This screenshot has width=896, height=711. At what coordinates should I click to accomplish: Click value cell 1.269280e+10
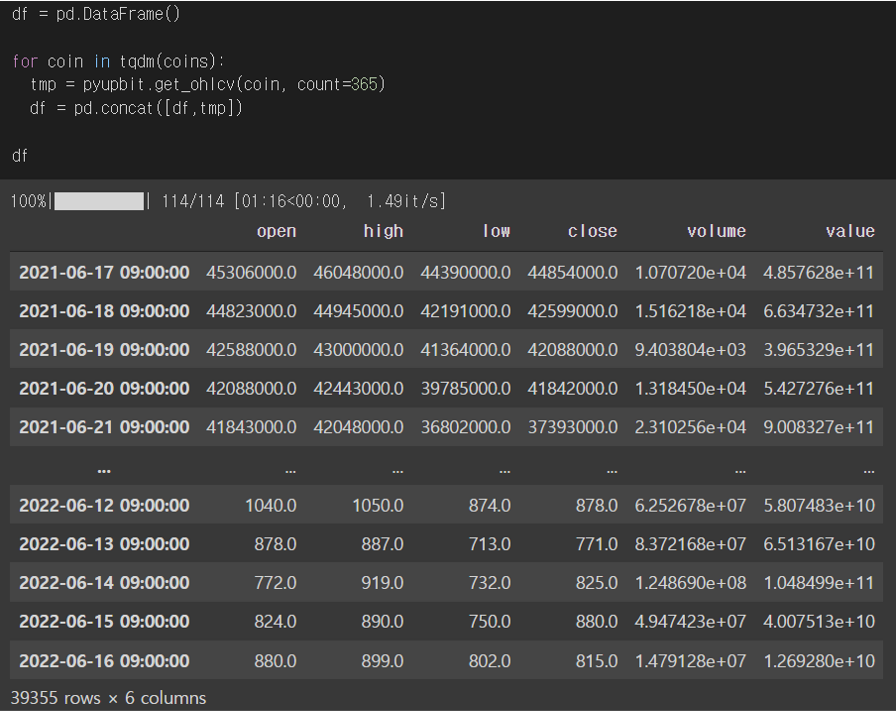pyautogui.click(x=819, y=661)
